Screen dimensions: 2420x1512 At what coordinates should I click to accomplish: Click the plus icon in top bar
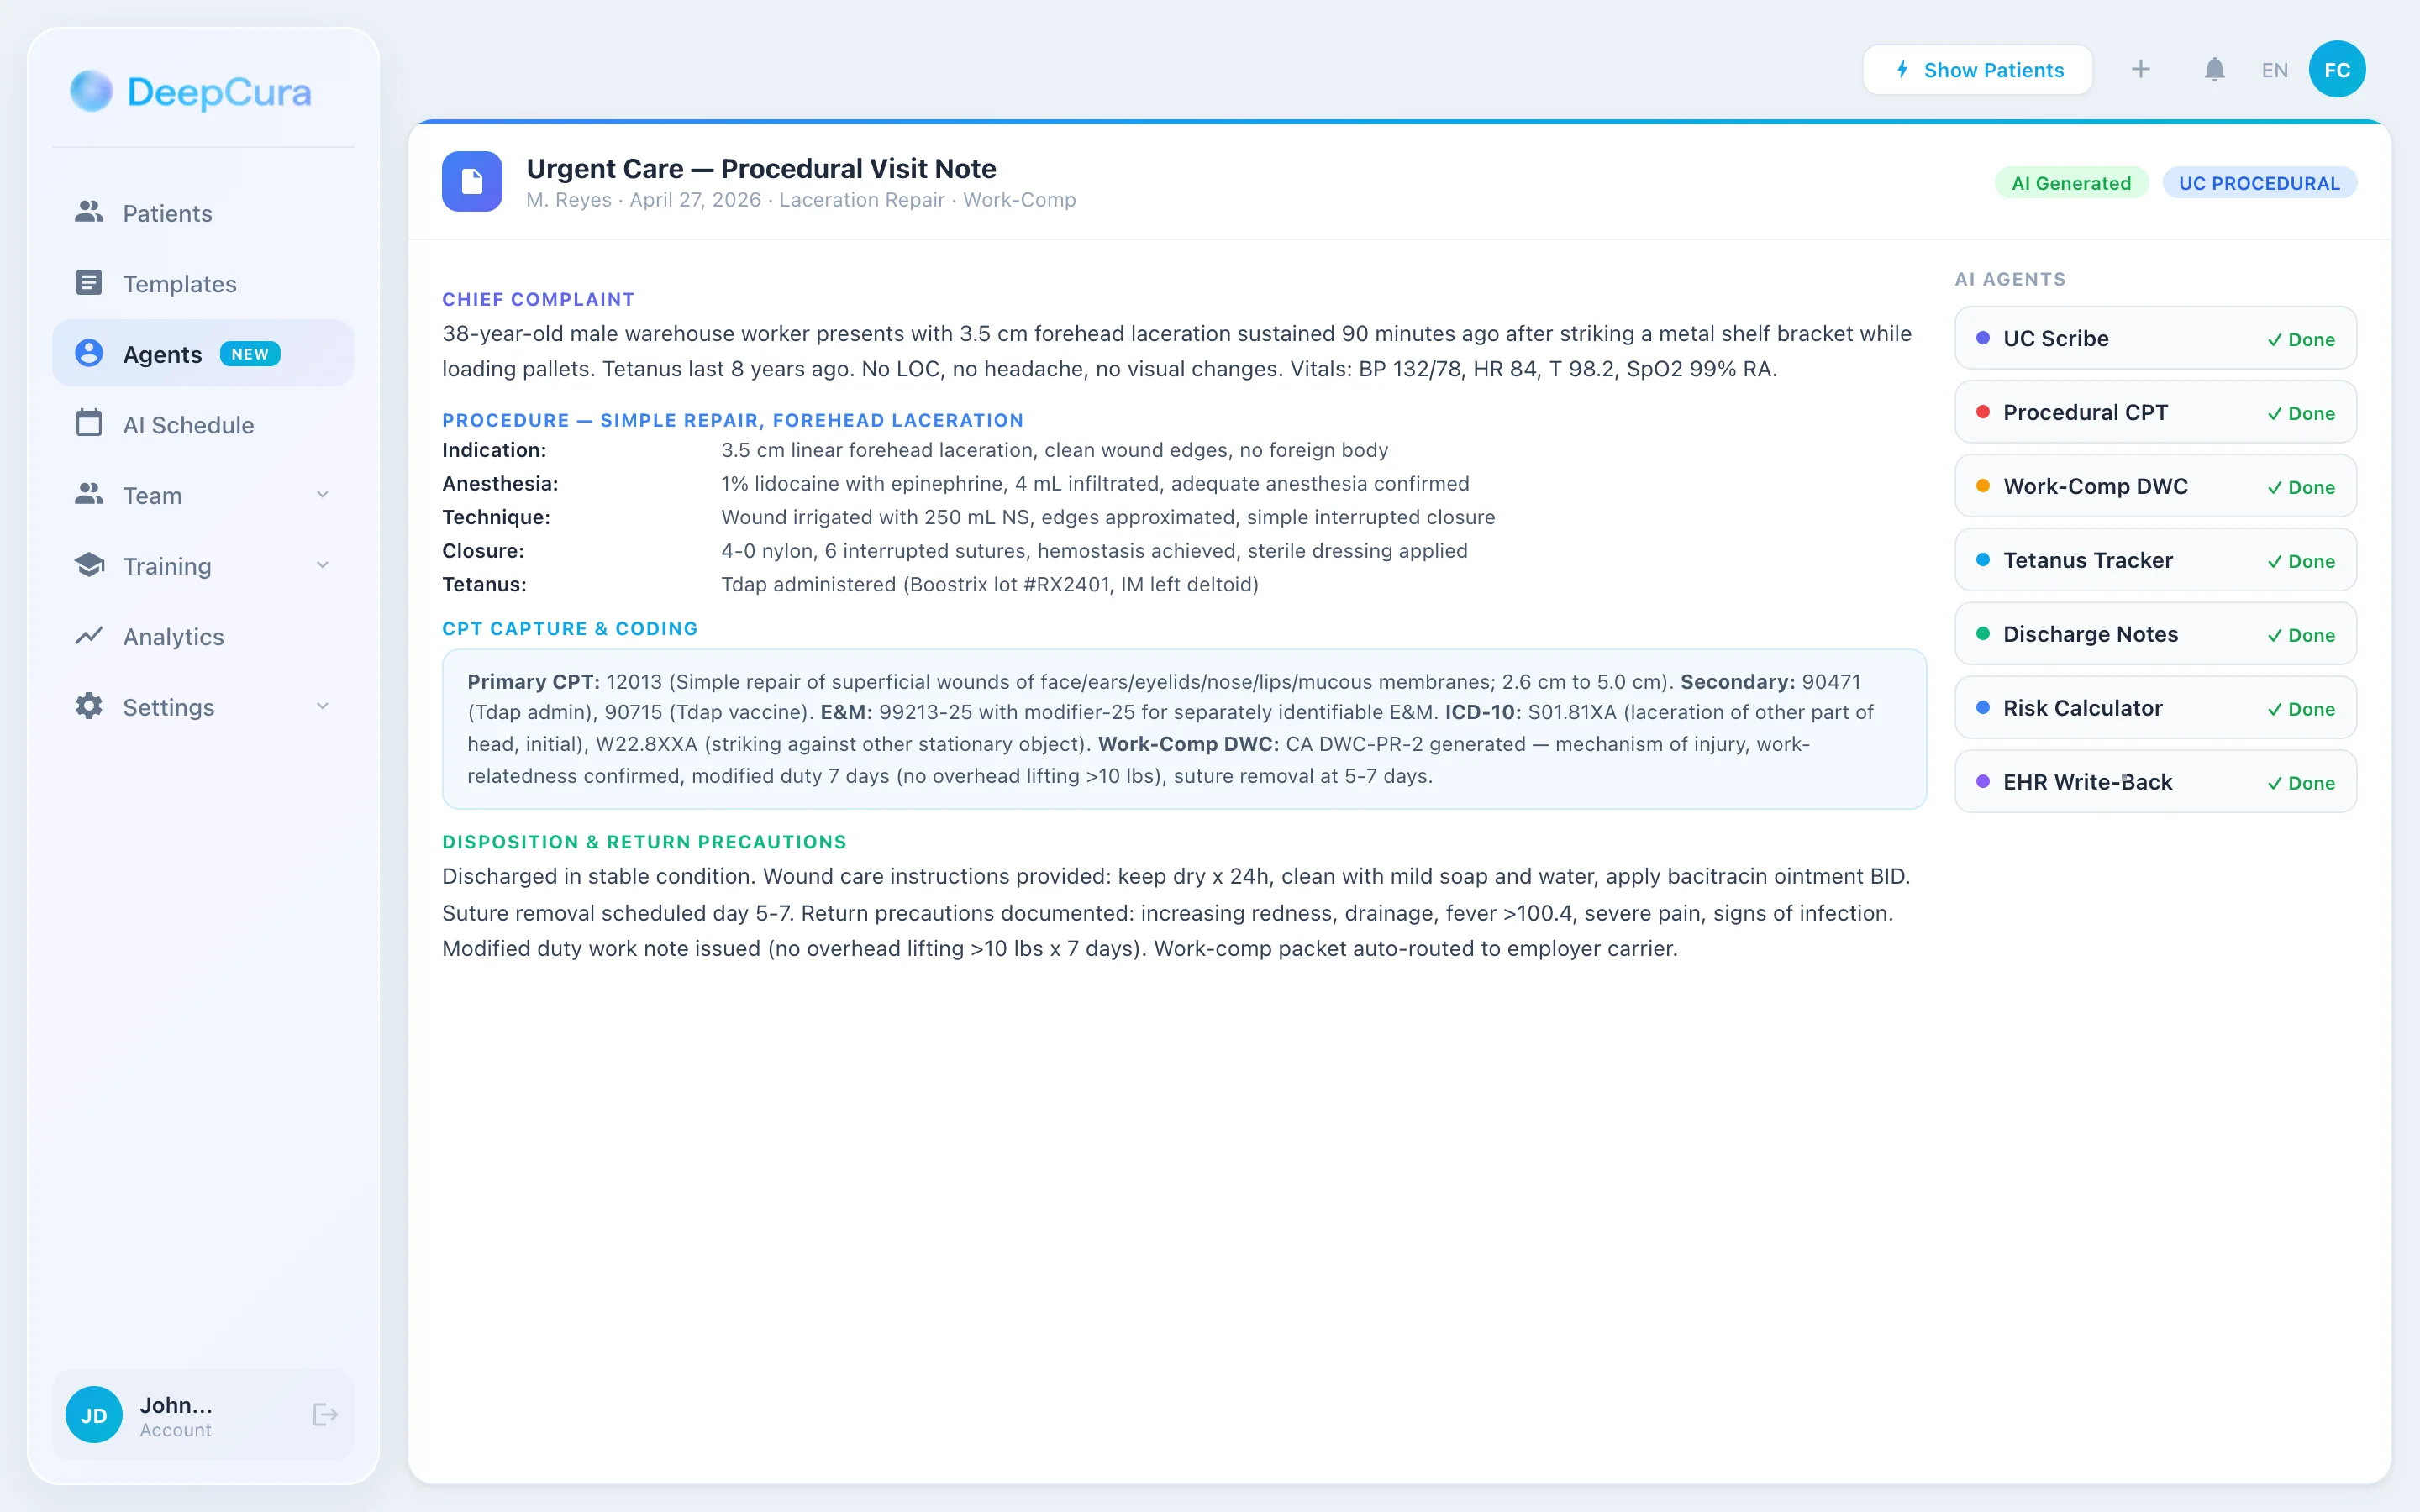click(x=2140, y=70)
